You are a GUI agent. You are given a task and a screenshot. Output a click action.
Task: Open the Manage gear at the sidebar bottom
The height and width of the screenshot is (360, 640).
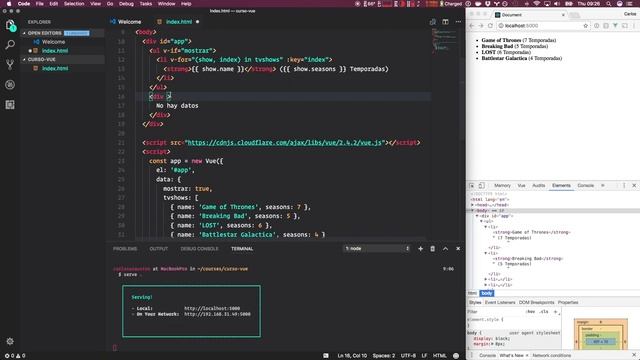[x=10, y=341]
